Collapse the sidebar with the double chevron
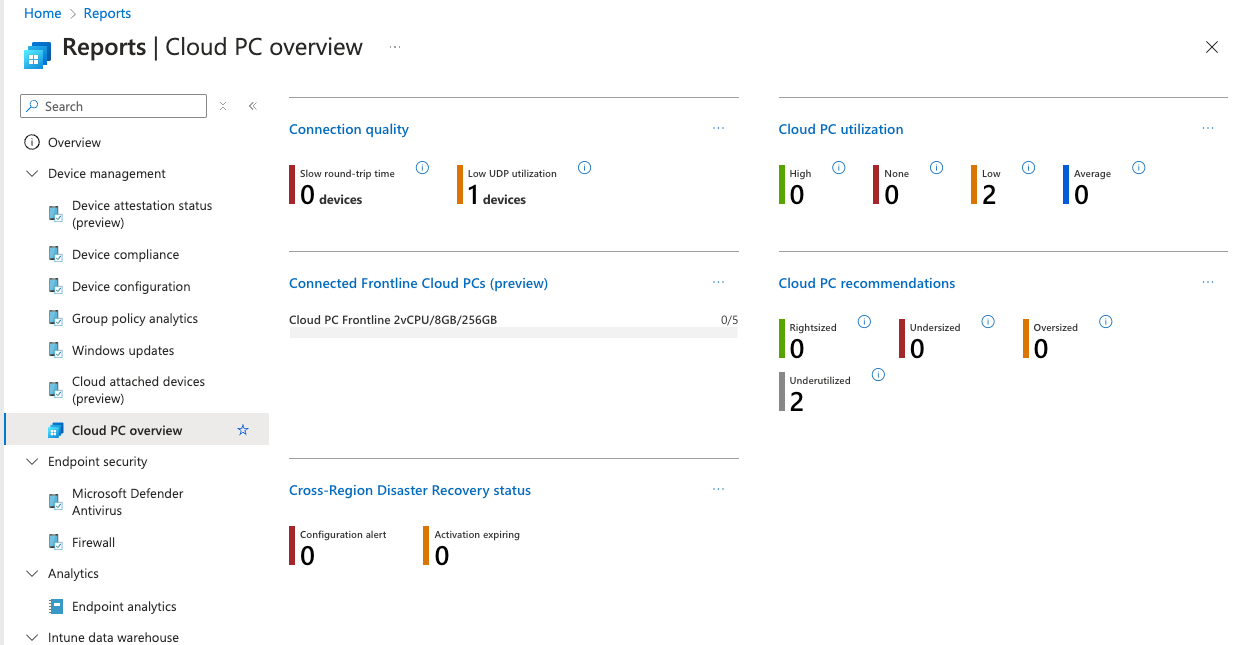 coord(253,106)
